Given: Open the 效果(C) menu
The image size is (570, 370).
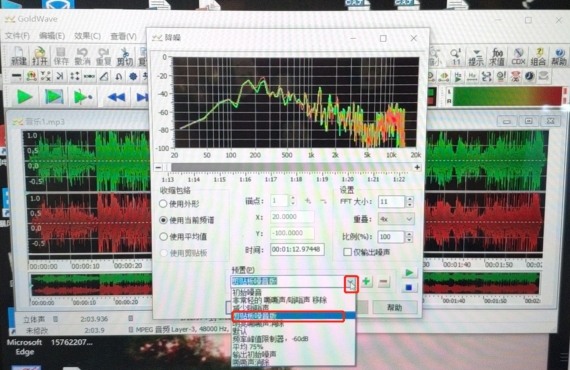Looking at the screenshot, I should [x=87, y=36].
